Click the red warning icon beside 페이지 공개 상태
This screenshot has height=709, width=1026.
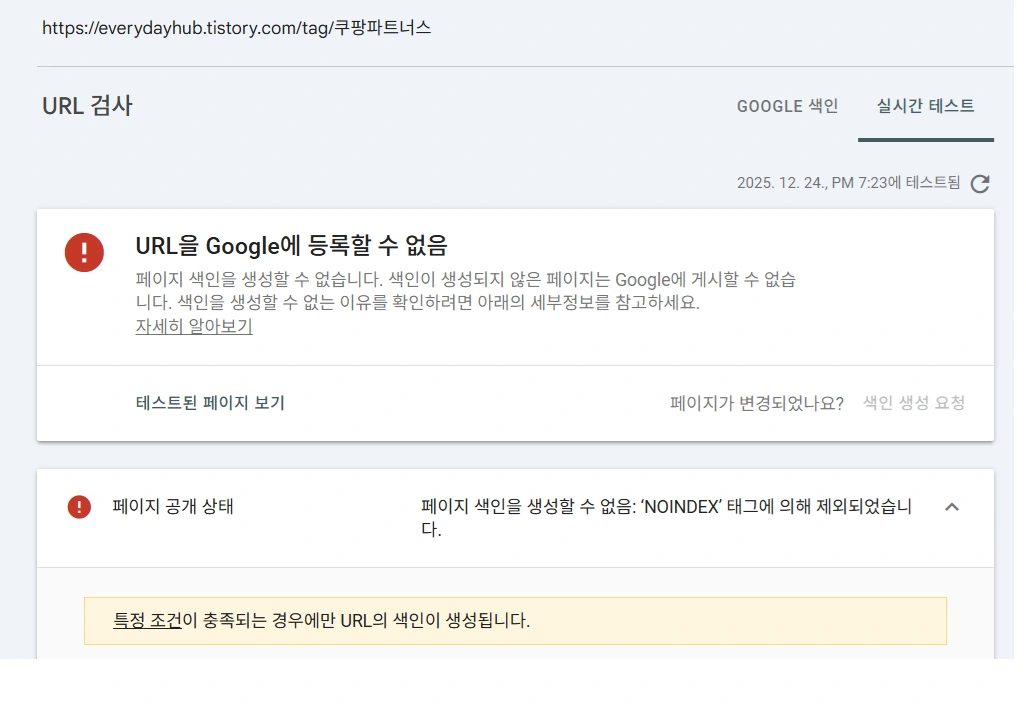[79, 507]
